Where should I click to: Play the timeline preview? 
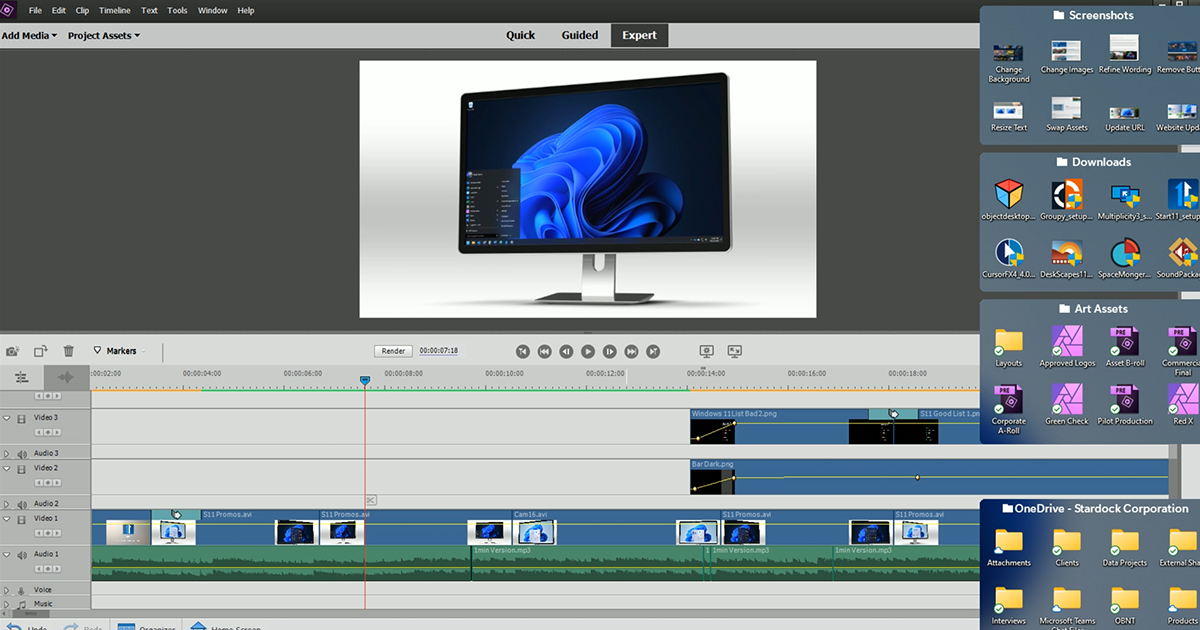tap(588, 351)
